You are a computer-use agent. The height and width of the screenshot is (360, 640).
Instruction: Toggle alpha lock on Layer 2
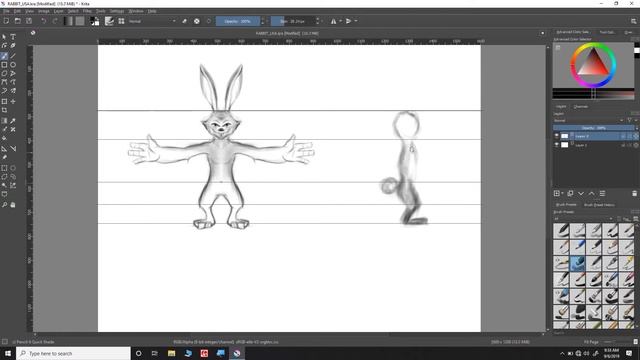(636, 136)
